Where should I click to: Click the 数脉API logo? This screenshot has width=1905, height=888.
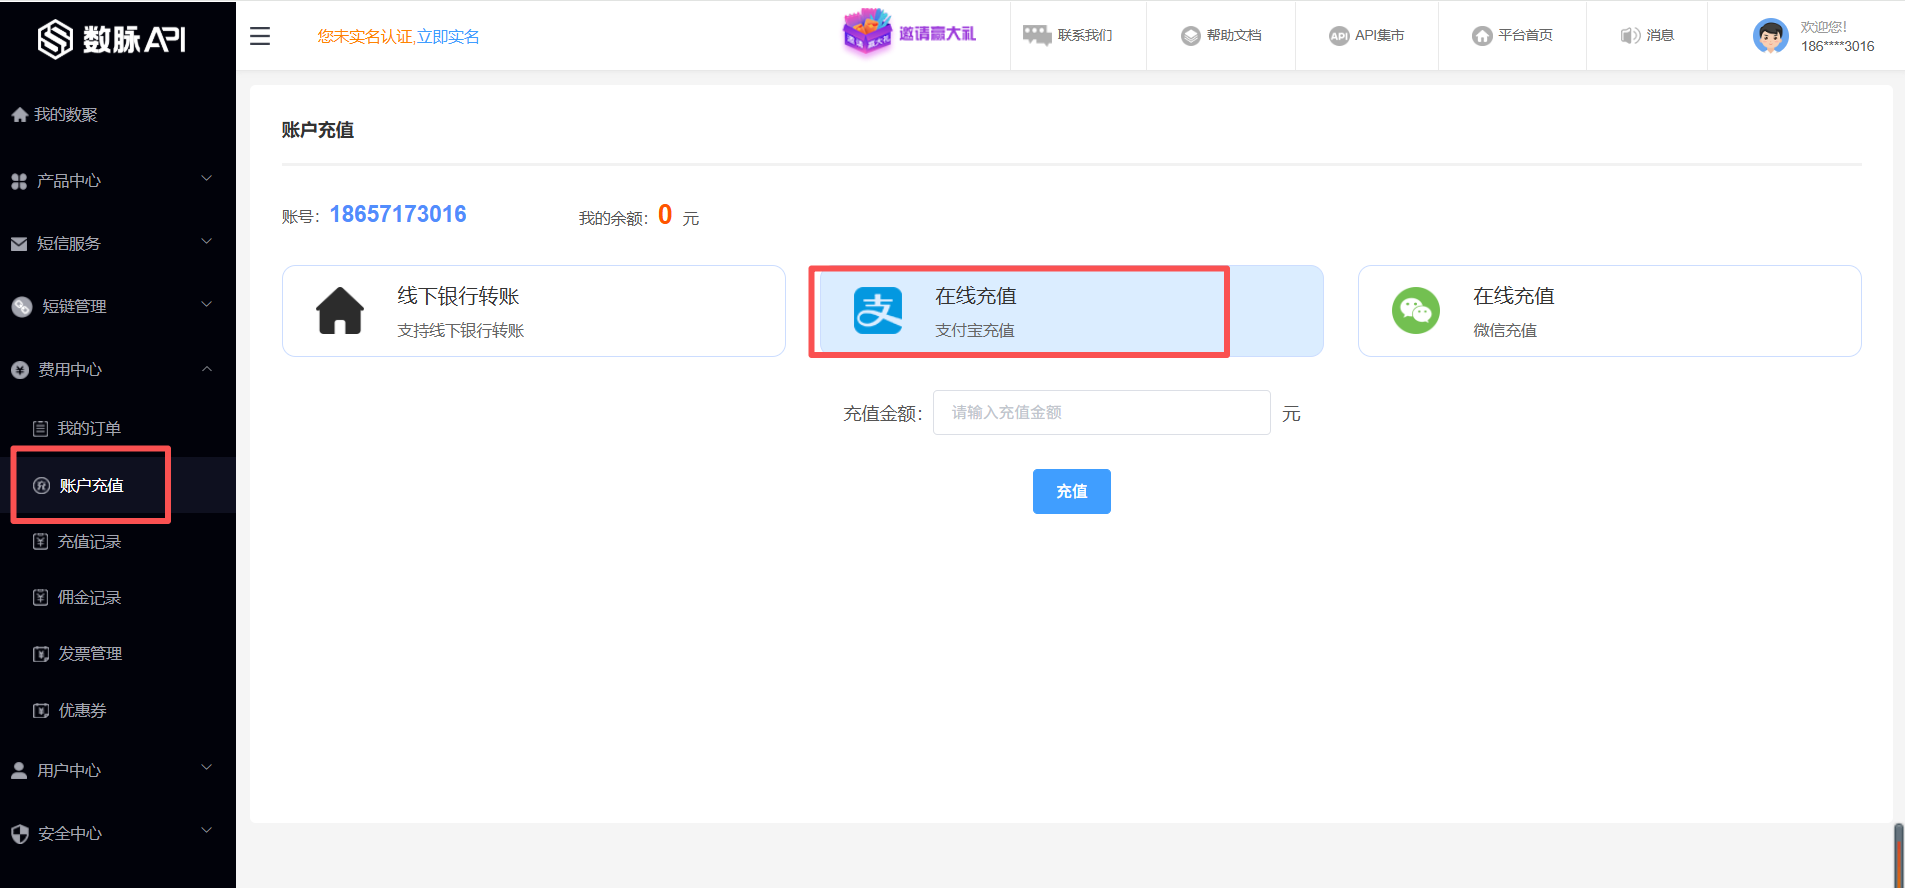pos(112,39)
